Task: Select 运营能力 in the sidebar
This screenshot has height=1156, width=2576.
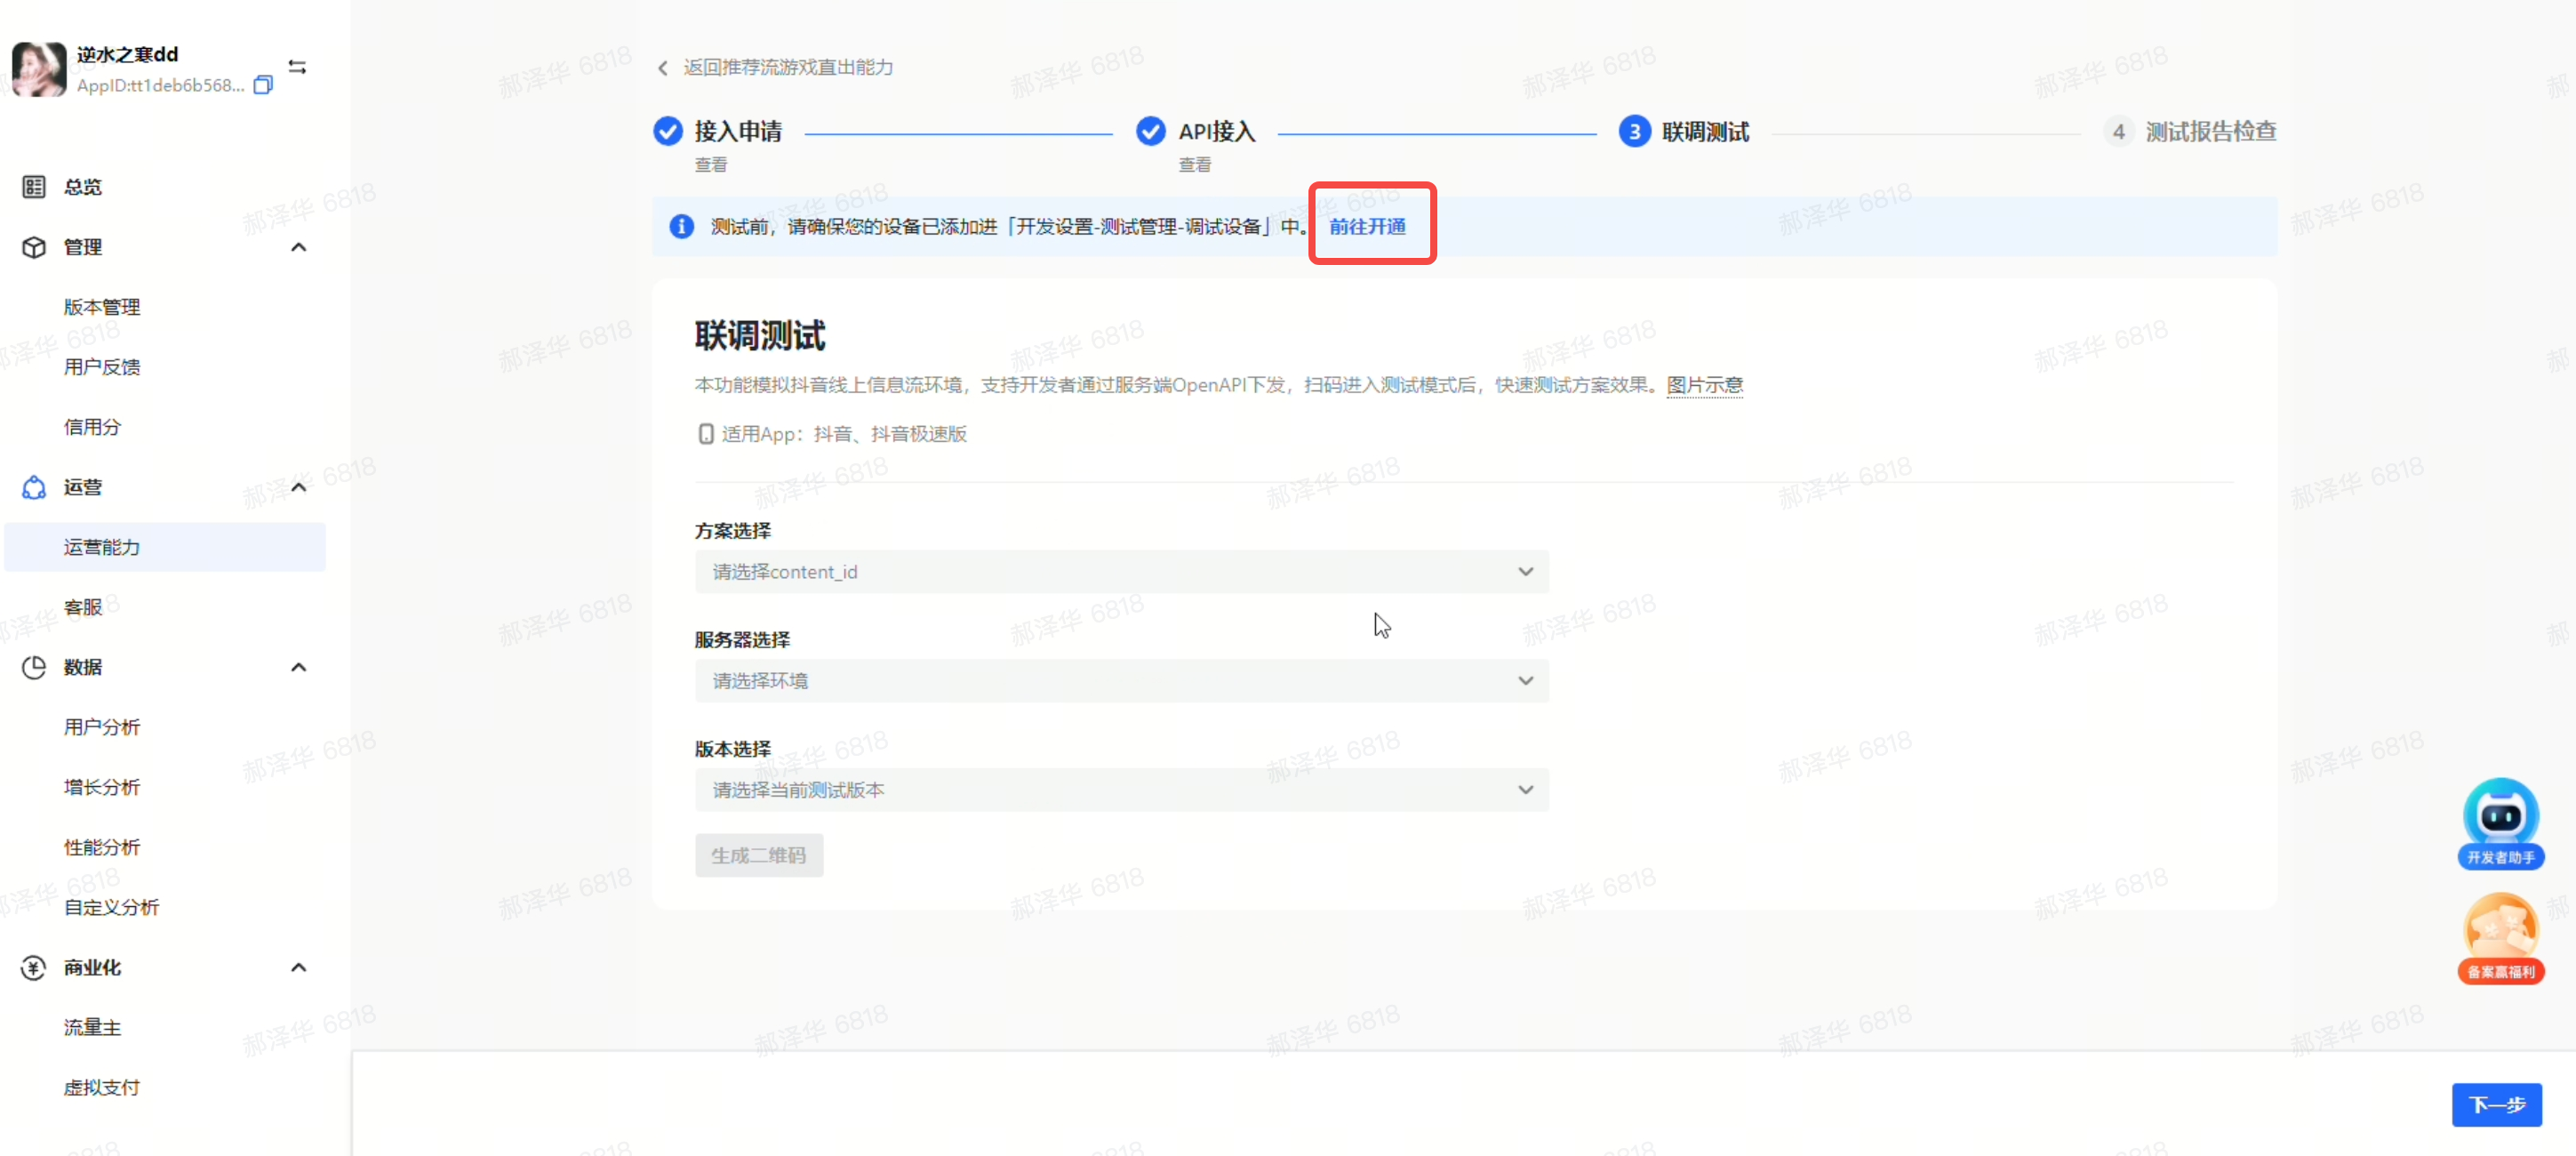Action: pos(102,547)
